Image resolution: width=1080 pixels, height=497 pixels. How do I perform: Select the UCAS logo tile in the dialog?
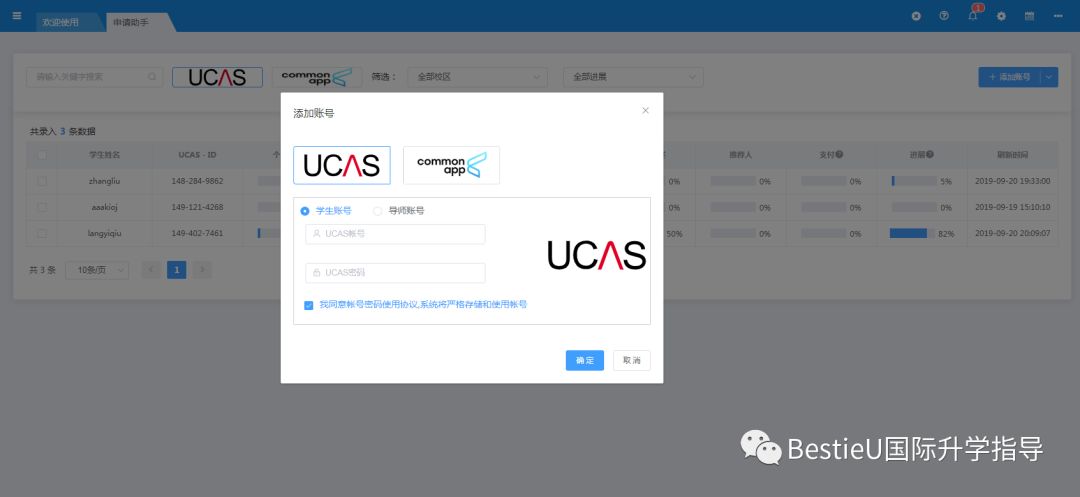[x=342, y=165]
